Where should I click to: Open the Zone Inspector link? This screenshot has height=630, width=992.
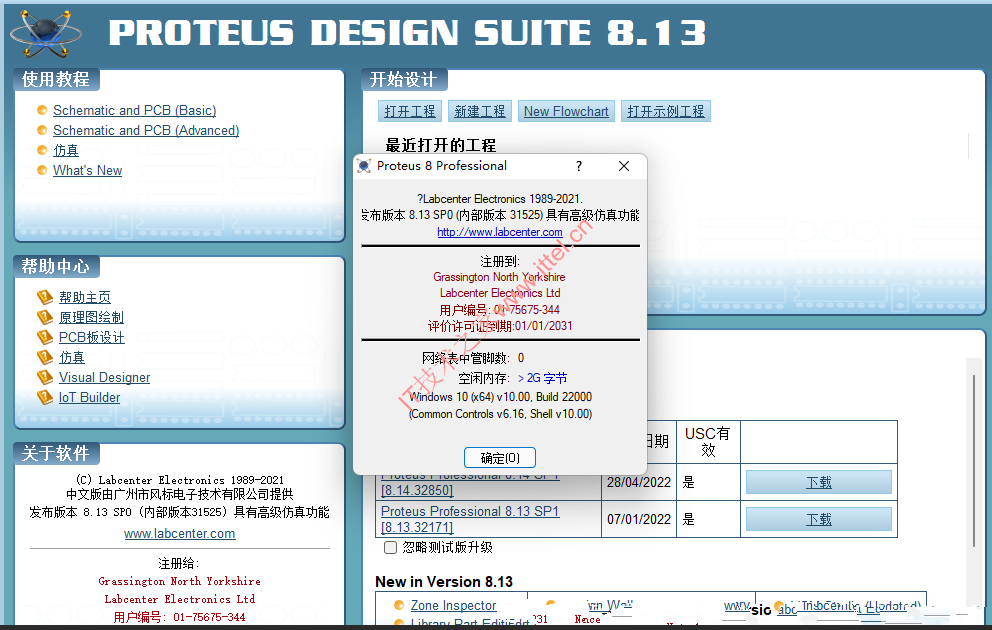[x=453, y=605]
